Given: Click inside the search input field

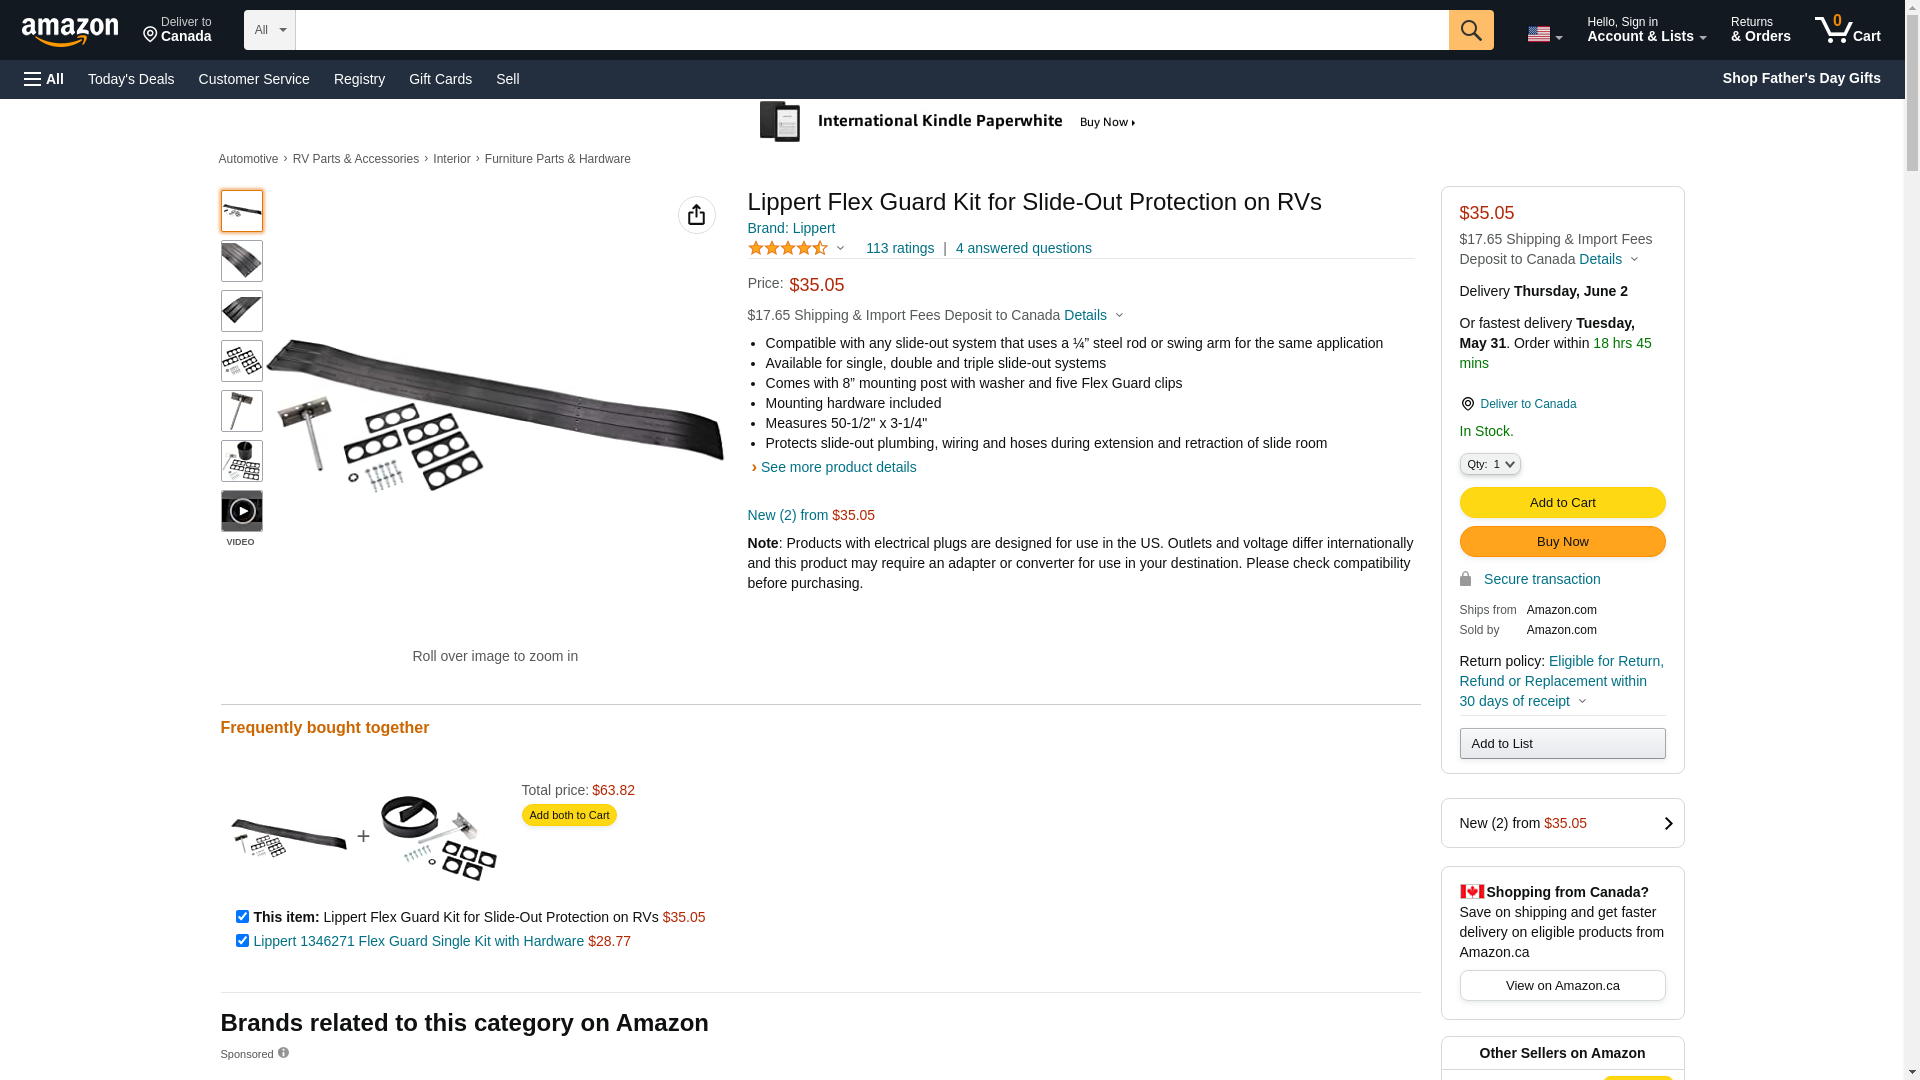Looking at the screenshot, I should [872, 30].
